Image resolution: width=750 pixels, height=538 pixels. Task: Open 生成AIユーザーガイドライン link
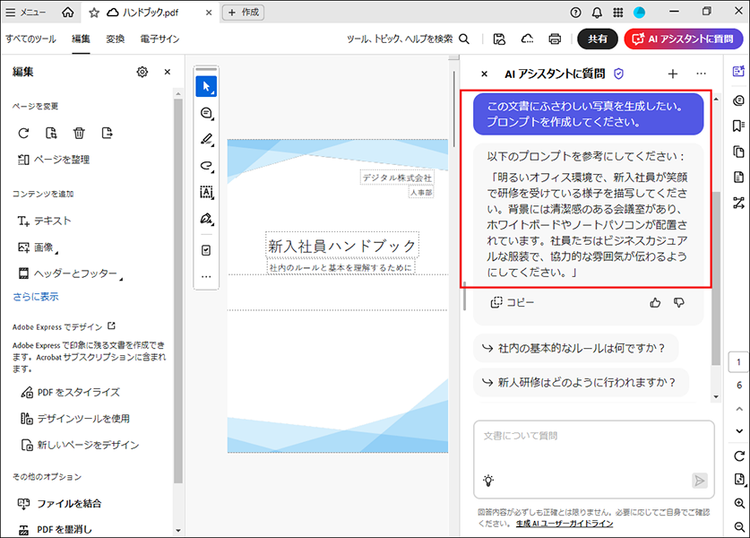[x=564, y=524]
